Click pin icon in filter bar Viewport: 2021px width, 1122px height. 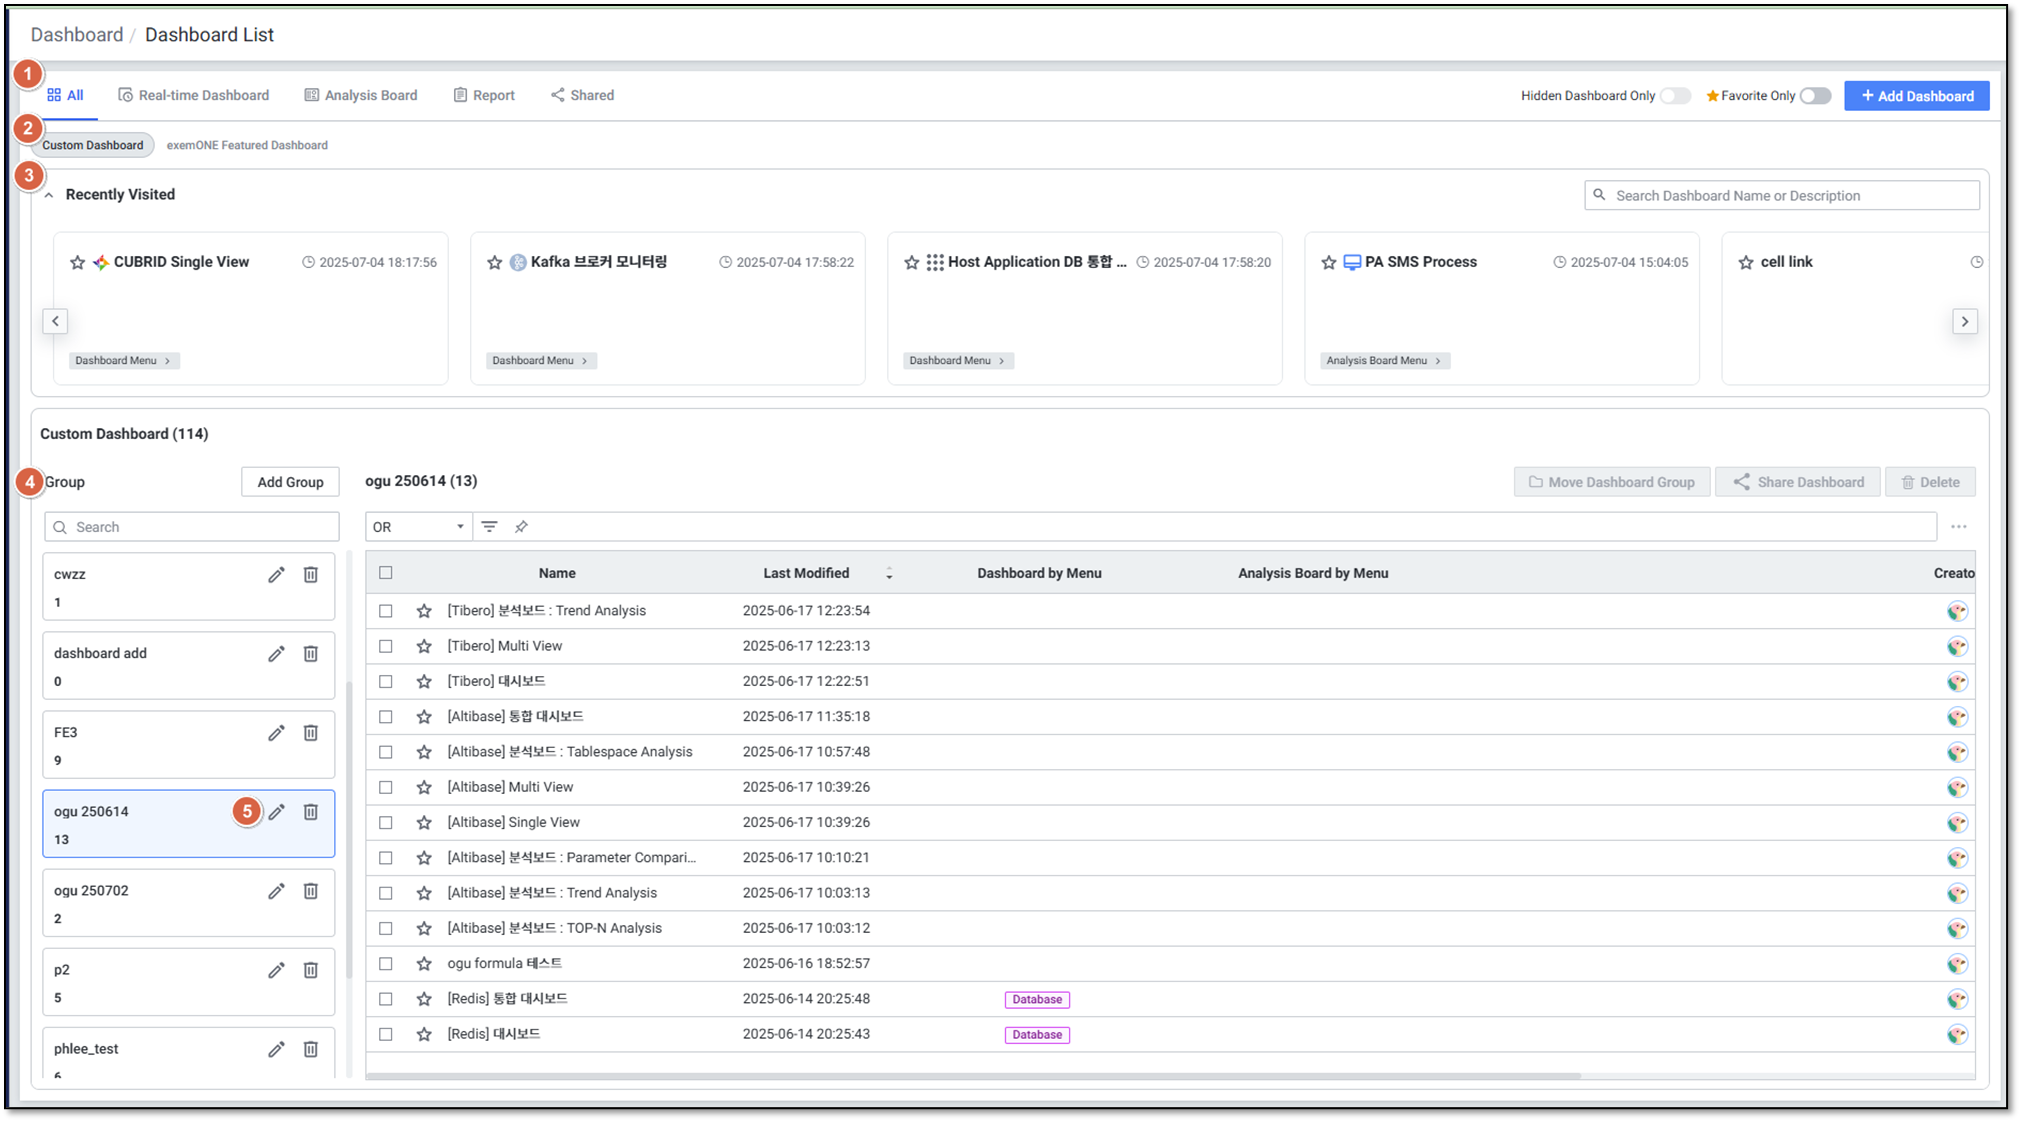(521, 527)
